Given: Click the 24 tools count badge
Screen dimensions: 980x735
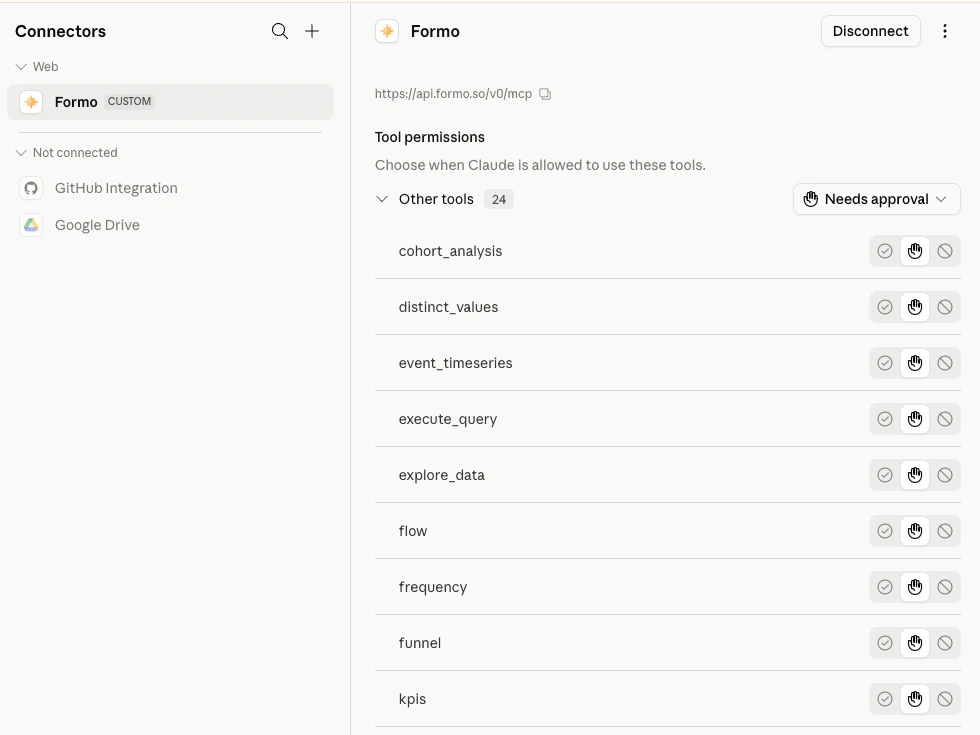Looking at the screenshot, I should pos(498,199).
